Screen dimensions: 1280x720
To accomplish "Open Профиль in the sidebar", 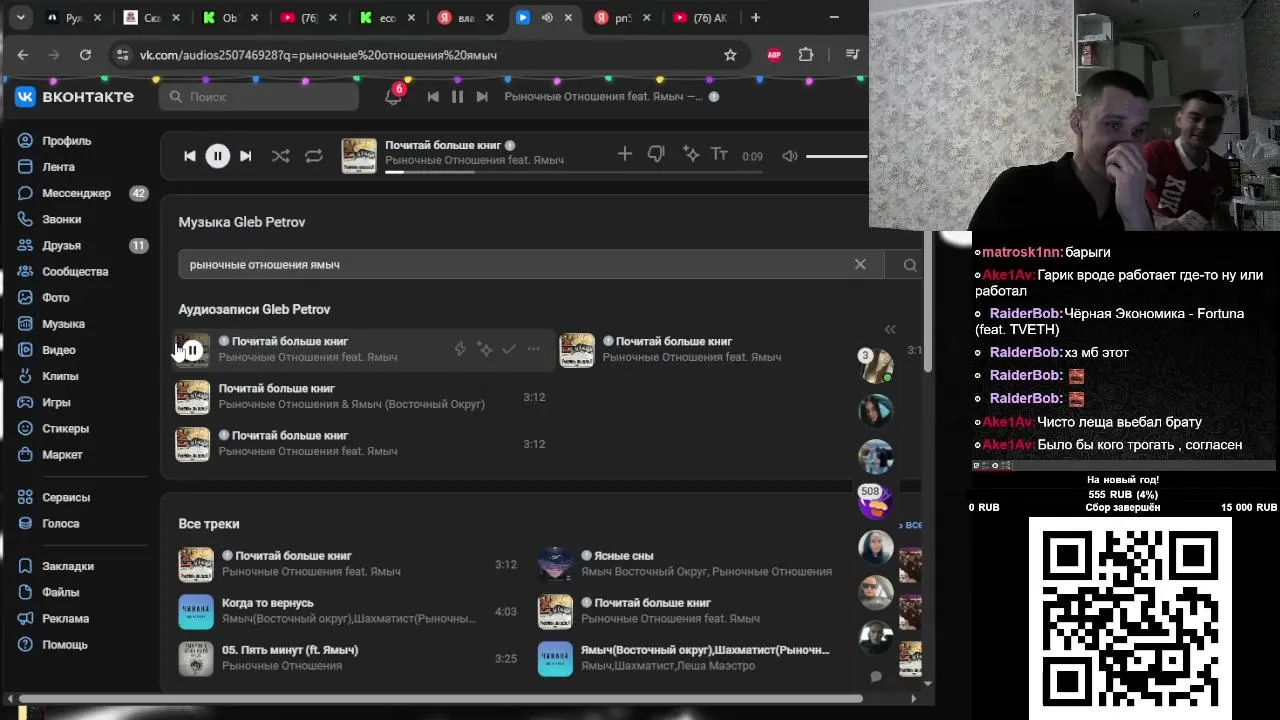I will click(x=66, y=141).
